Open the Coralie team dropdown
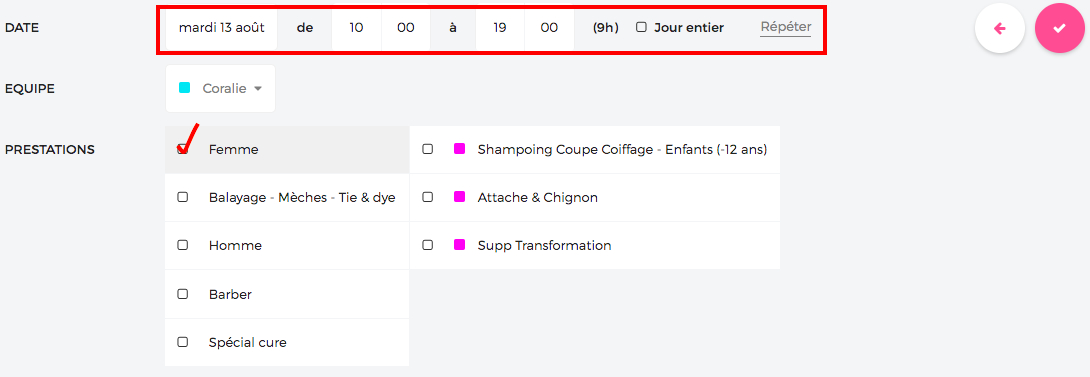This screenshot has width=1090, height=377. 220,88
